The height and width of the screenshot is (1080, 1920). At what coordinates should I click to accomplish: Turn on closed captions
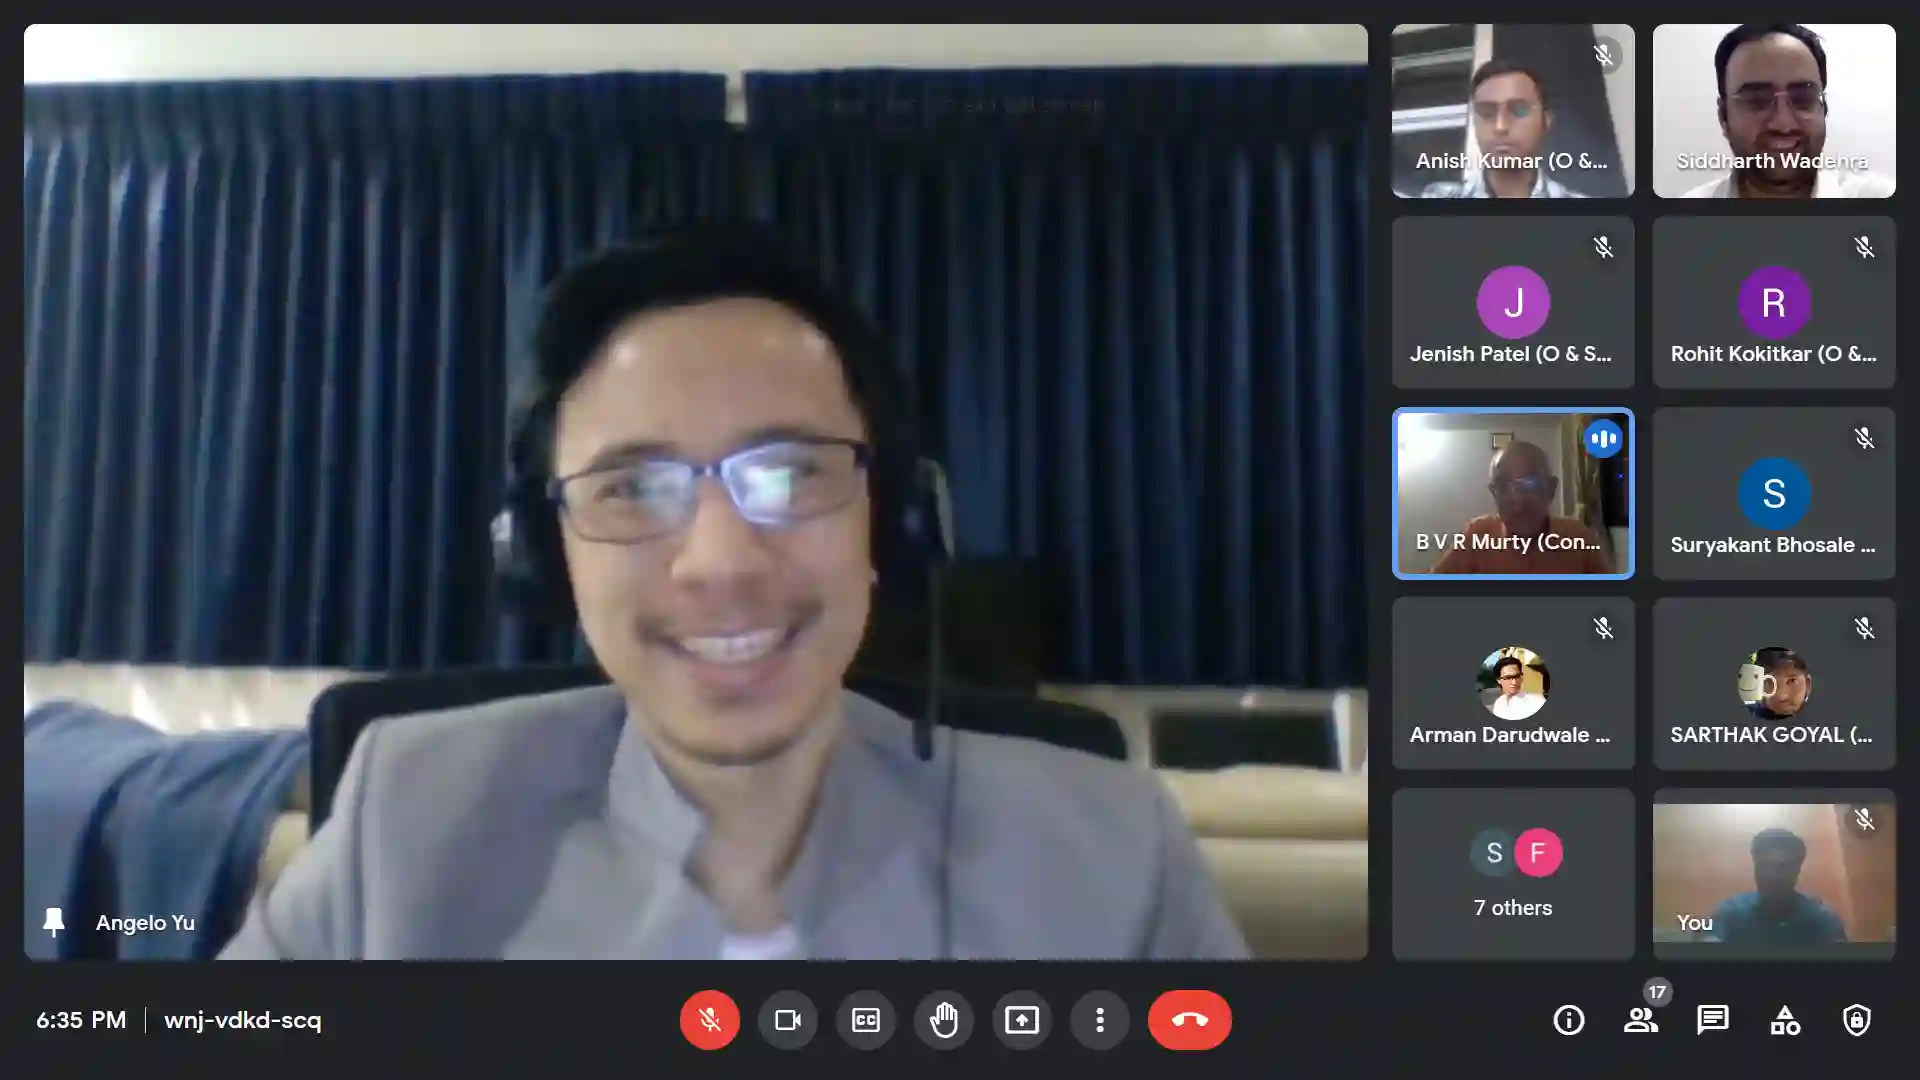[866, 1020]
